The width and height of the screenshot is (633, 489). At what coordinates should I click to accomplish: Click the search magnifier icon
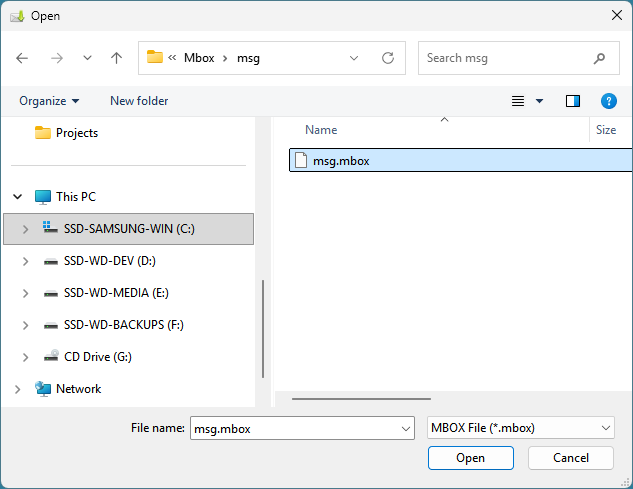[599, 58]
